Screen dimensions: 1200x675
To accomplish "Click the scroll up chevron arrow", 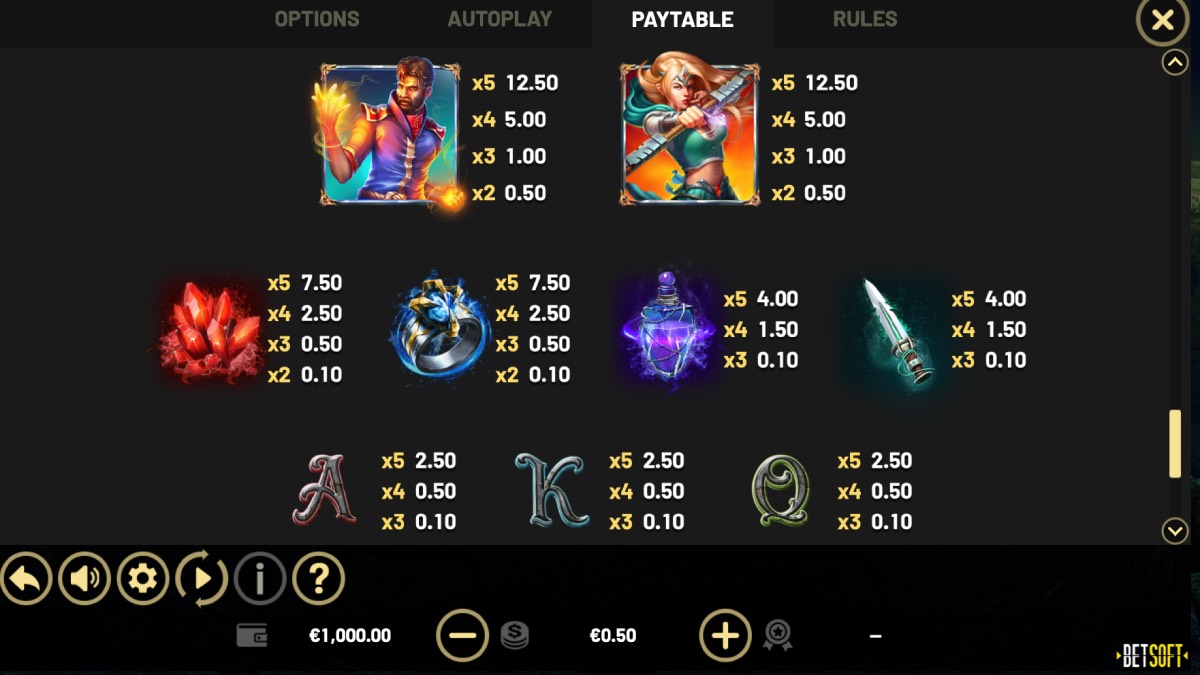I will pyautogui.click(x=1175, y=63).
